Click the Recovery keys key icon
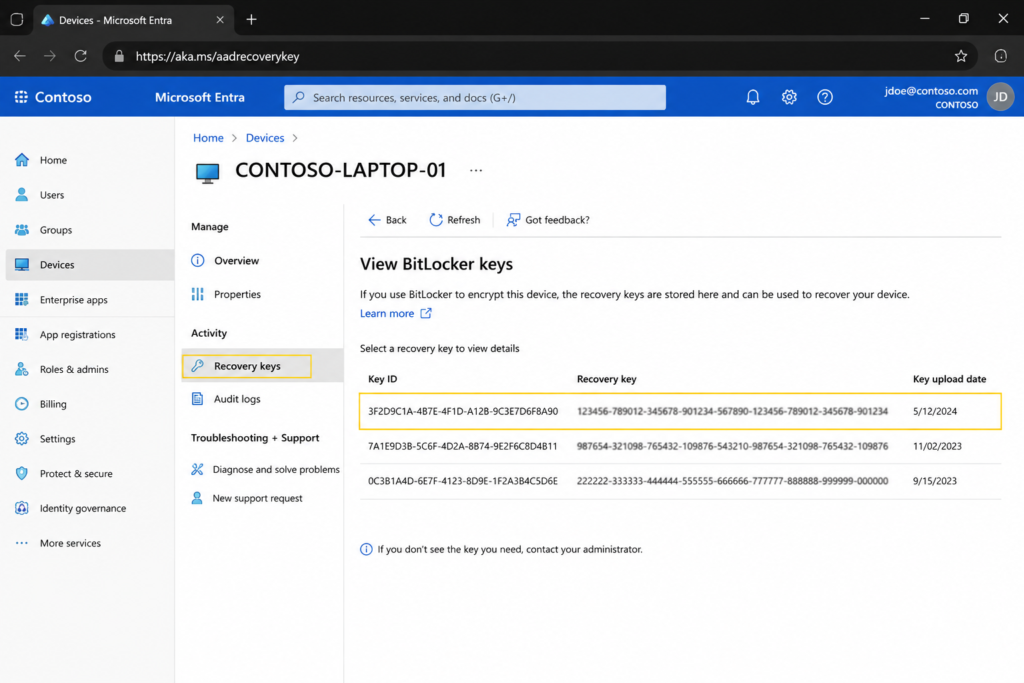The width and height of the screenshot is (1024, 683). [197, 366]
